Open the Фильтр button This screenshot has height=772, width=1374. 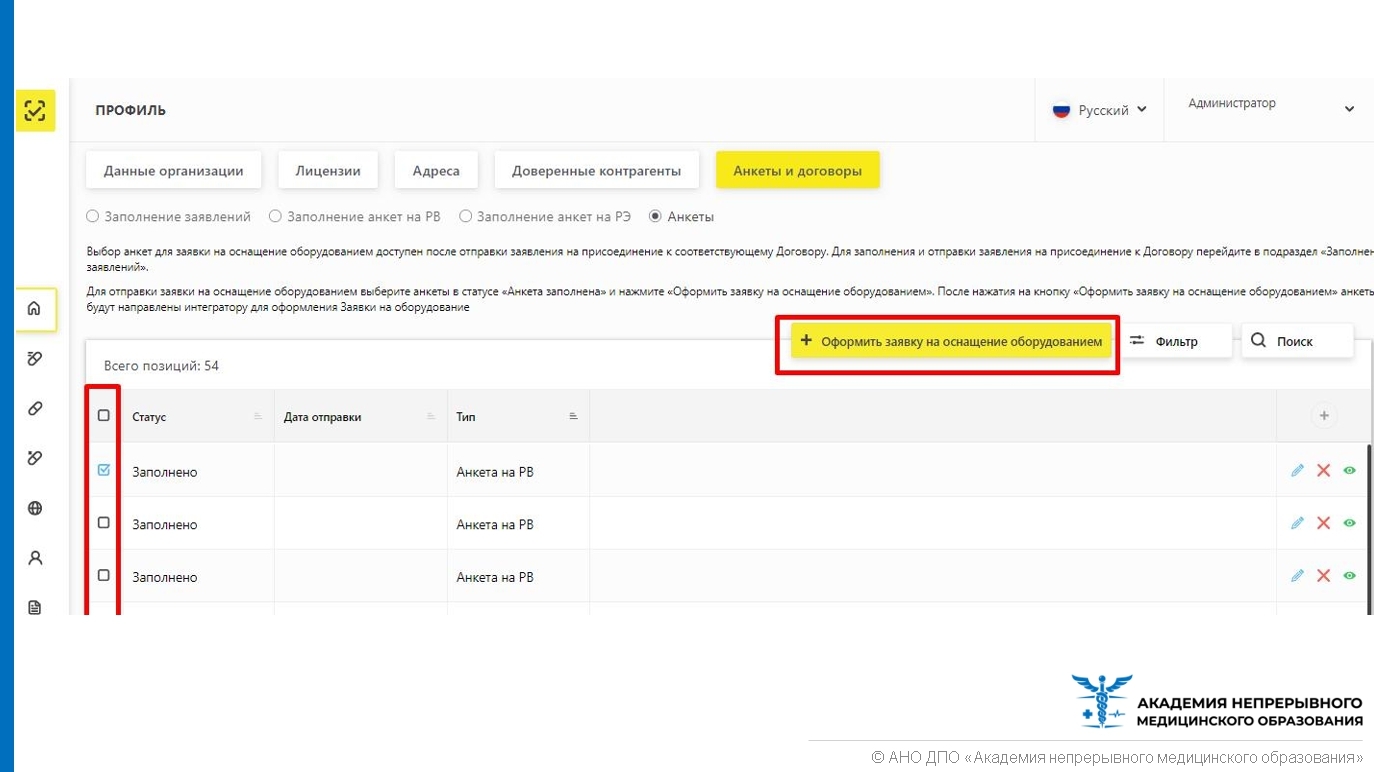(x=1176, y=341)
